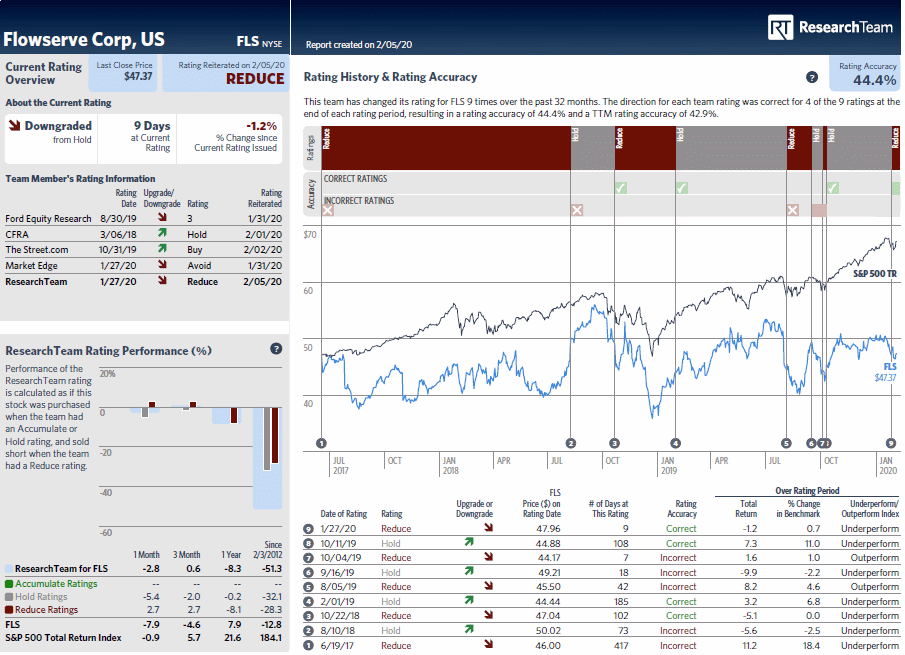Open help for ResearchTeam Rating Performance

276,349
